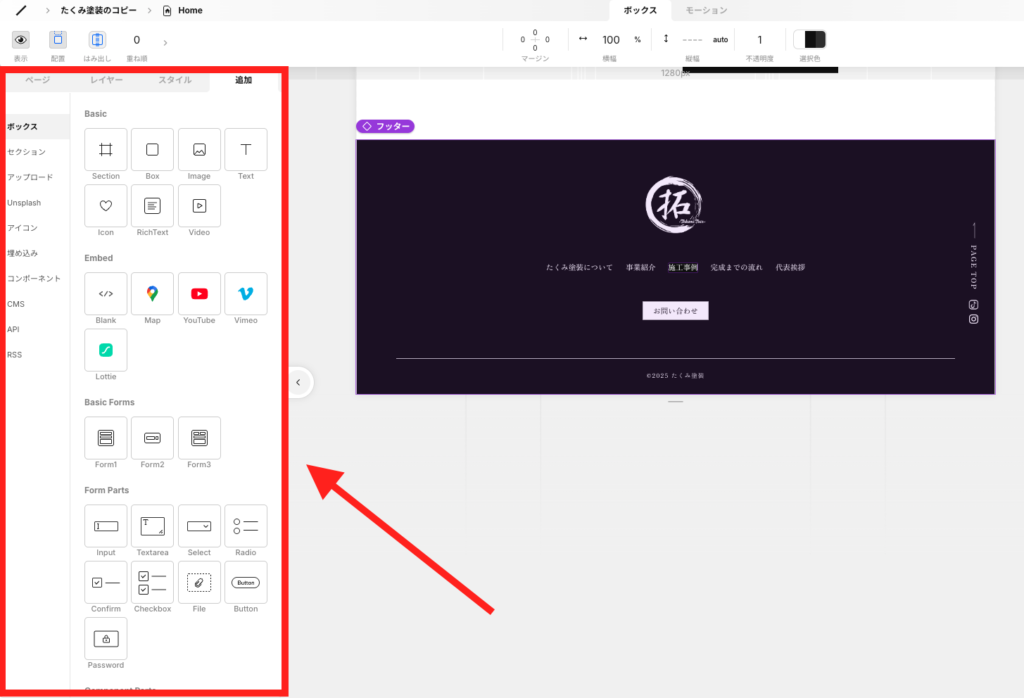Edit the 横幅 width value 100

[611, 40]
